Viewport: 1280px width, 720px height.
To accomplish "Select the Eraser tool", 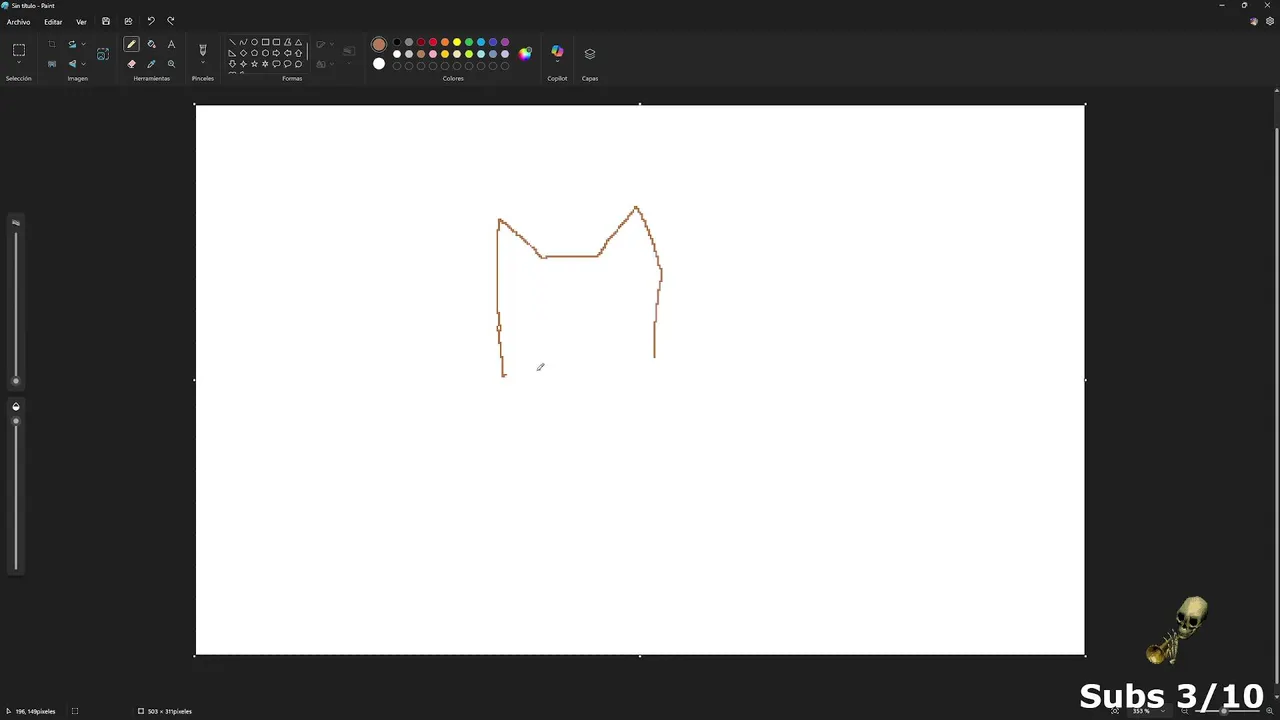I will click(131, 64).
